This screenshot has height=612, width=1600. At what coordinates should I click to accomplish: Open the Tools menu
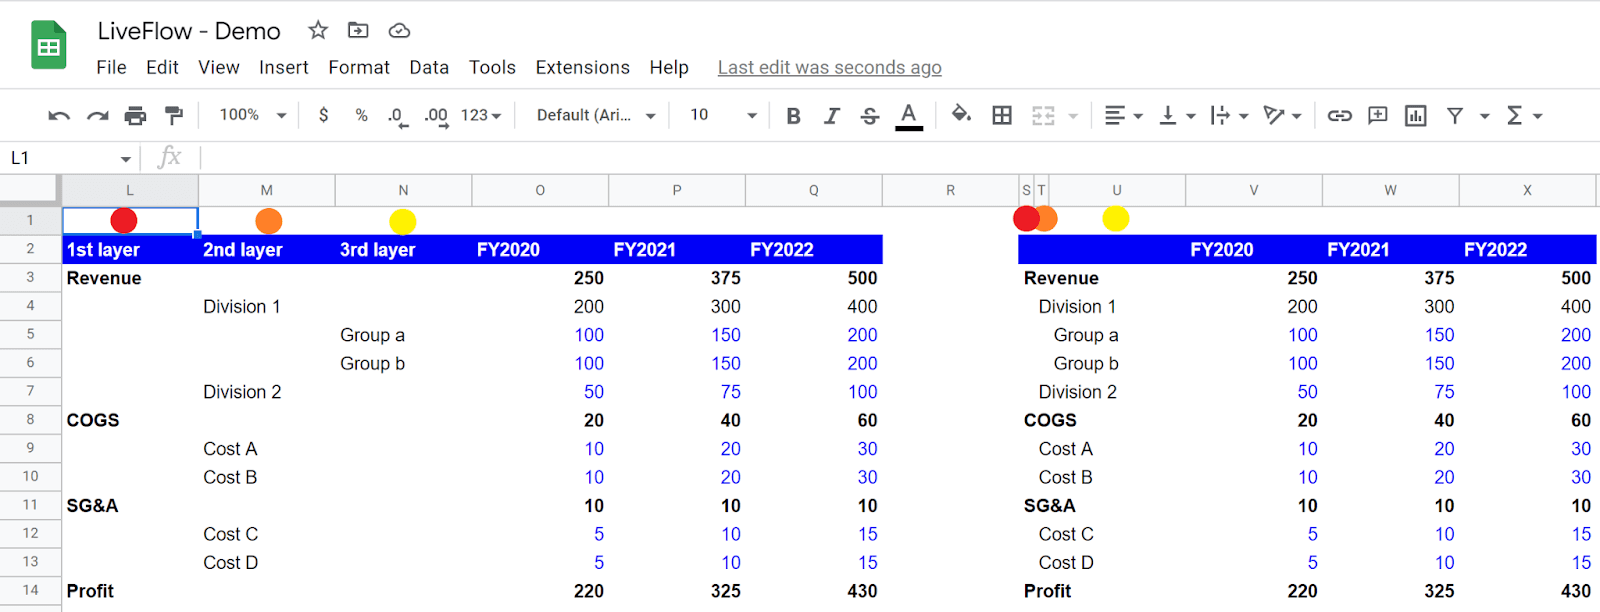pos(492,67)
